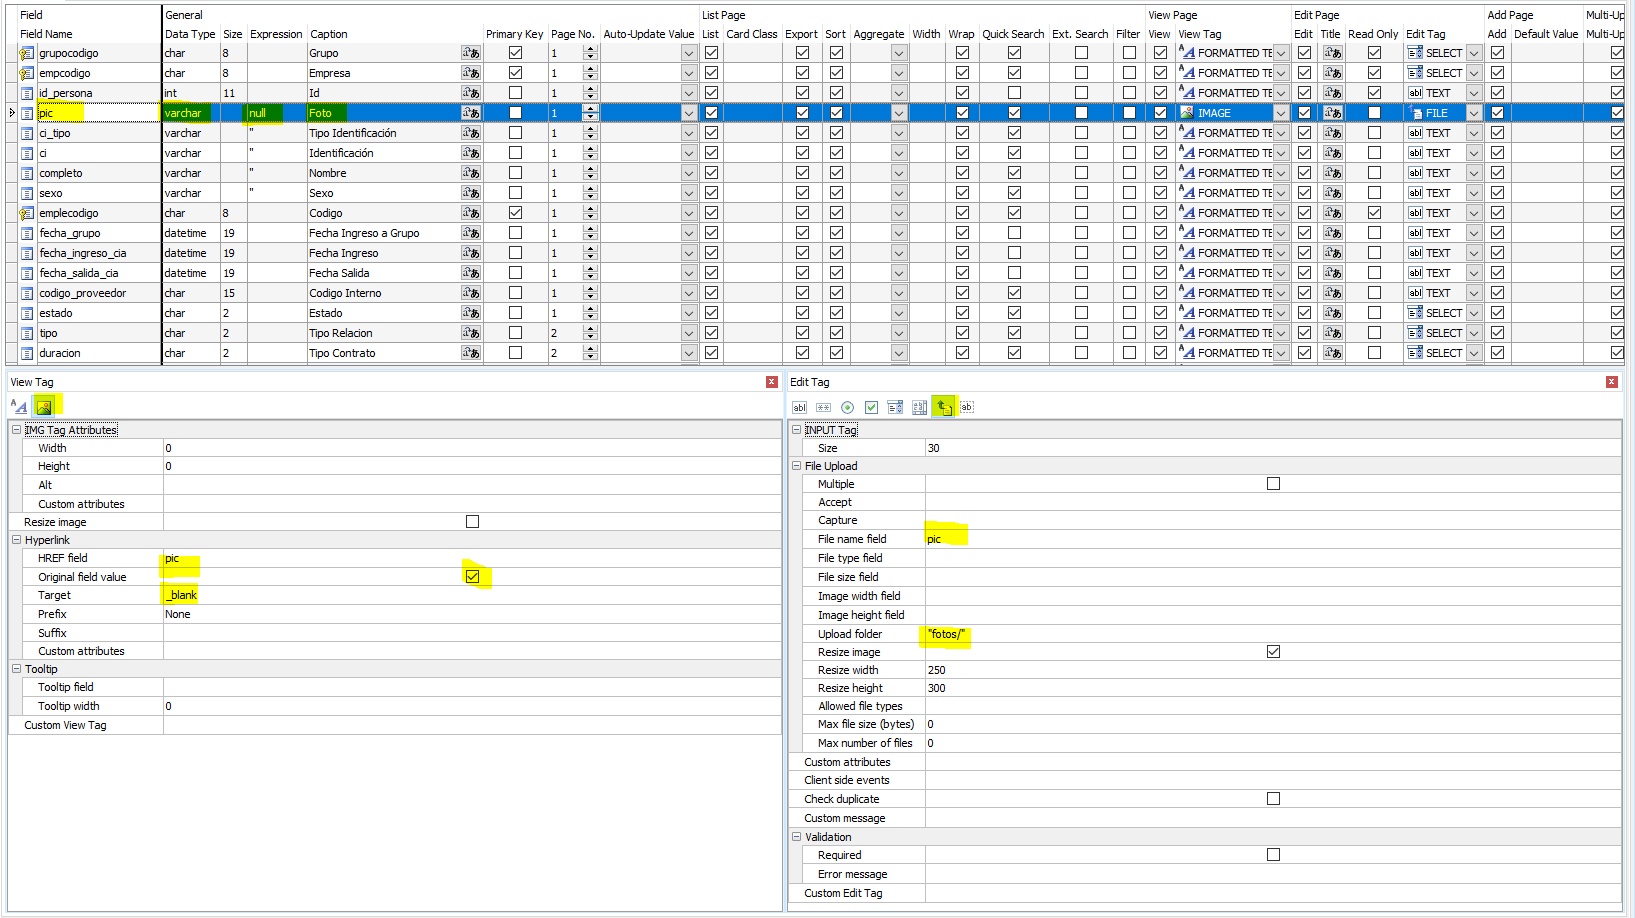Click the General column group header
The image size is (1635, 918).
tap(184, 15)
